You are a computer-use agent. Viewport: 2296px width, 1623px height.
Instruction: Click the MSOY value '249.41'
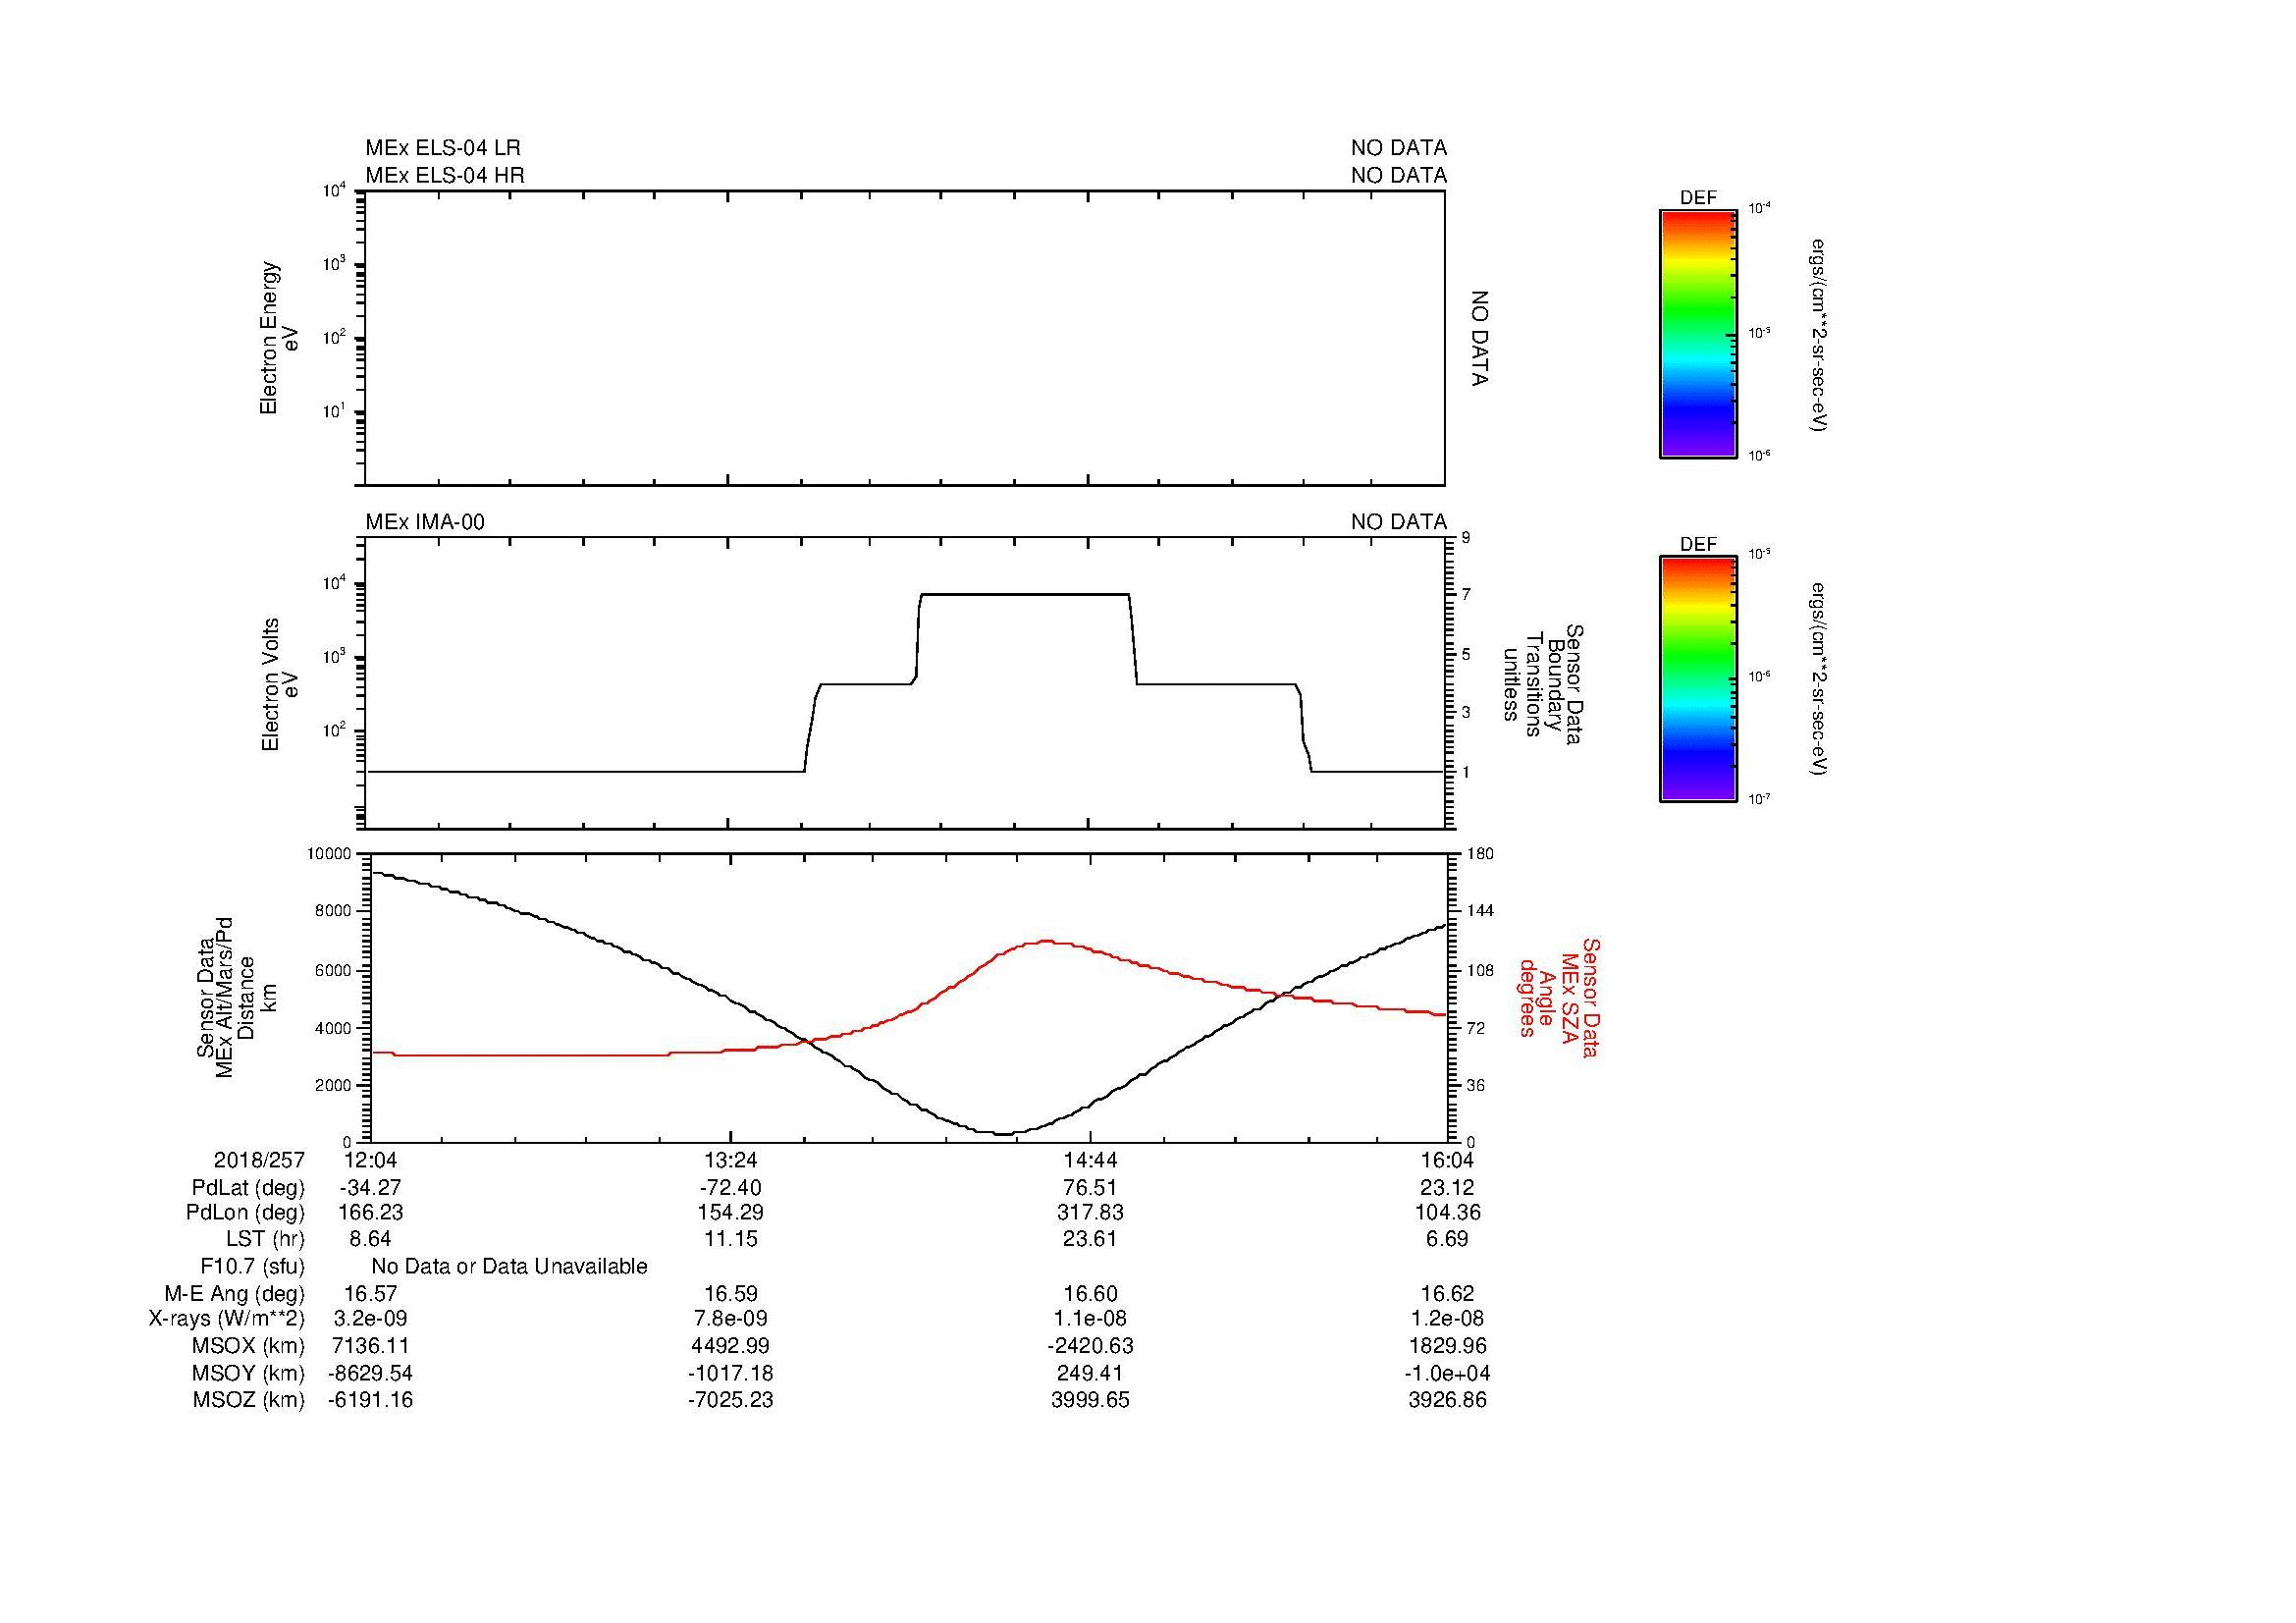[1090, 1373]
